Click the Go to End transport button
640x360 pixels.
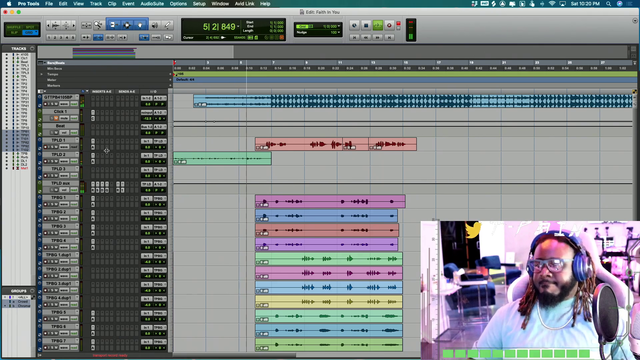pyautogui.click(x=389, y=37)
